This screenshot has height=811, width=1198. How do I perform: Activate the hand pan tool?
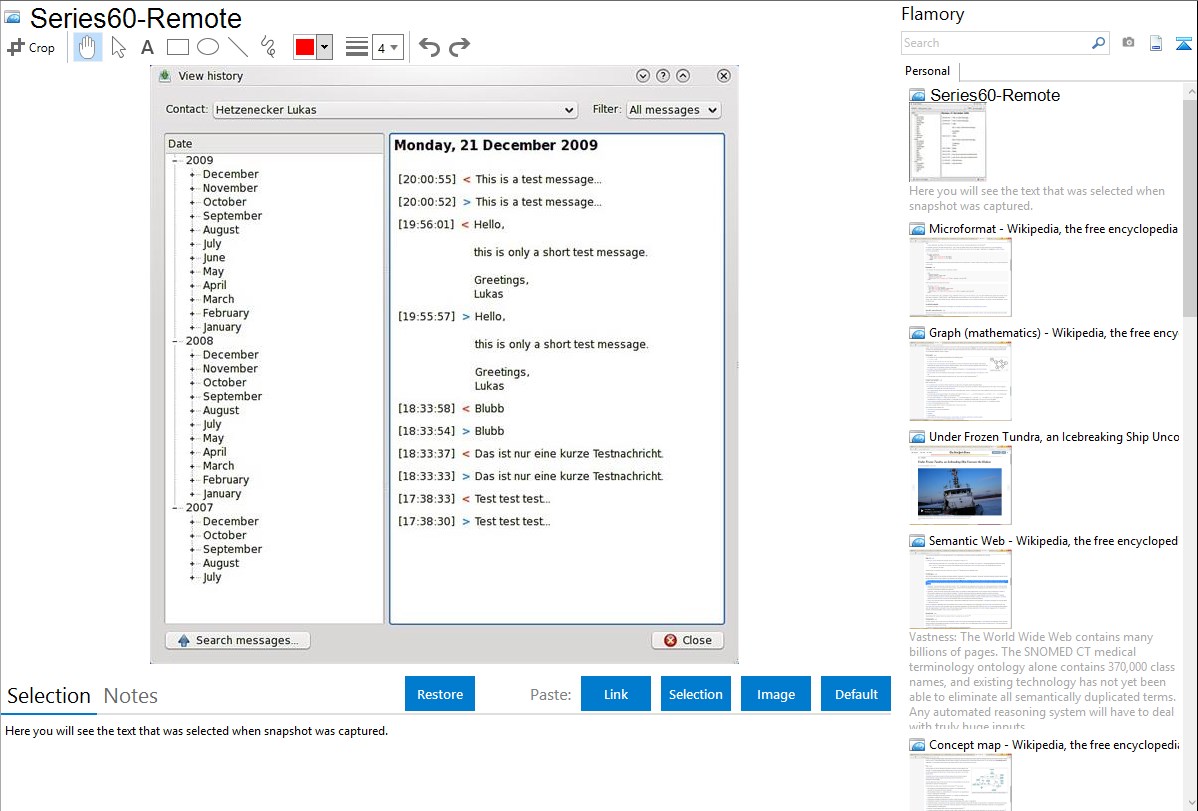tap(88, 47)
